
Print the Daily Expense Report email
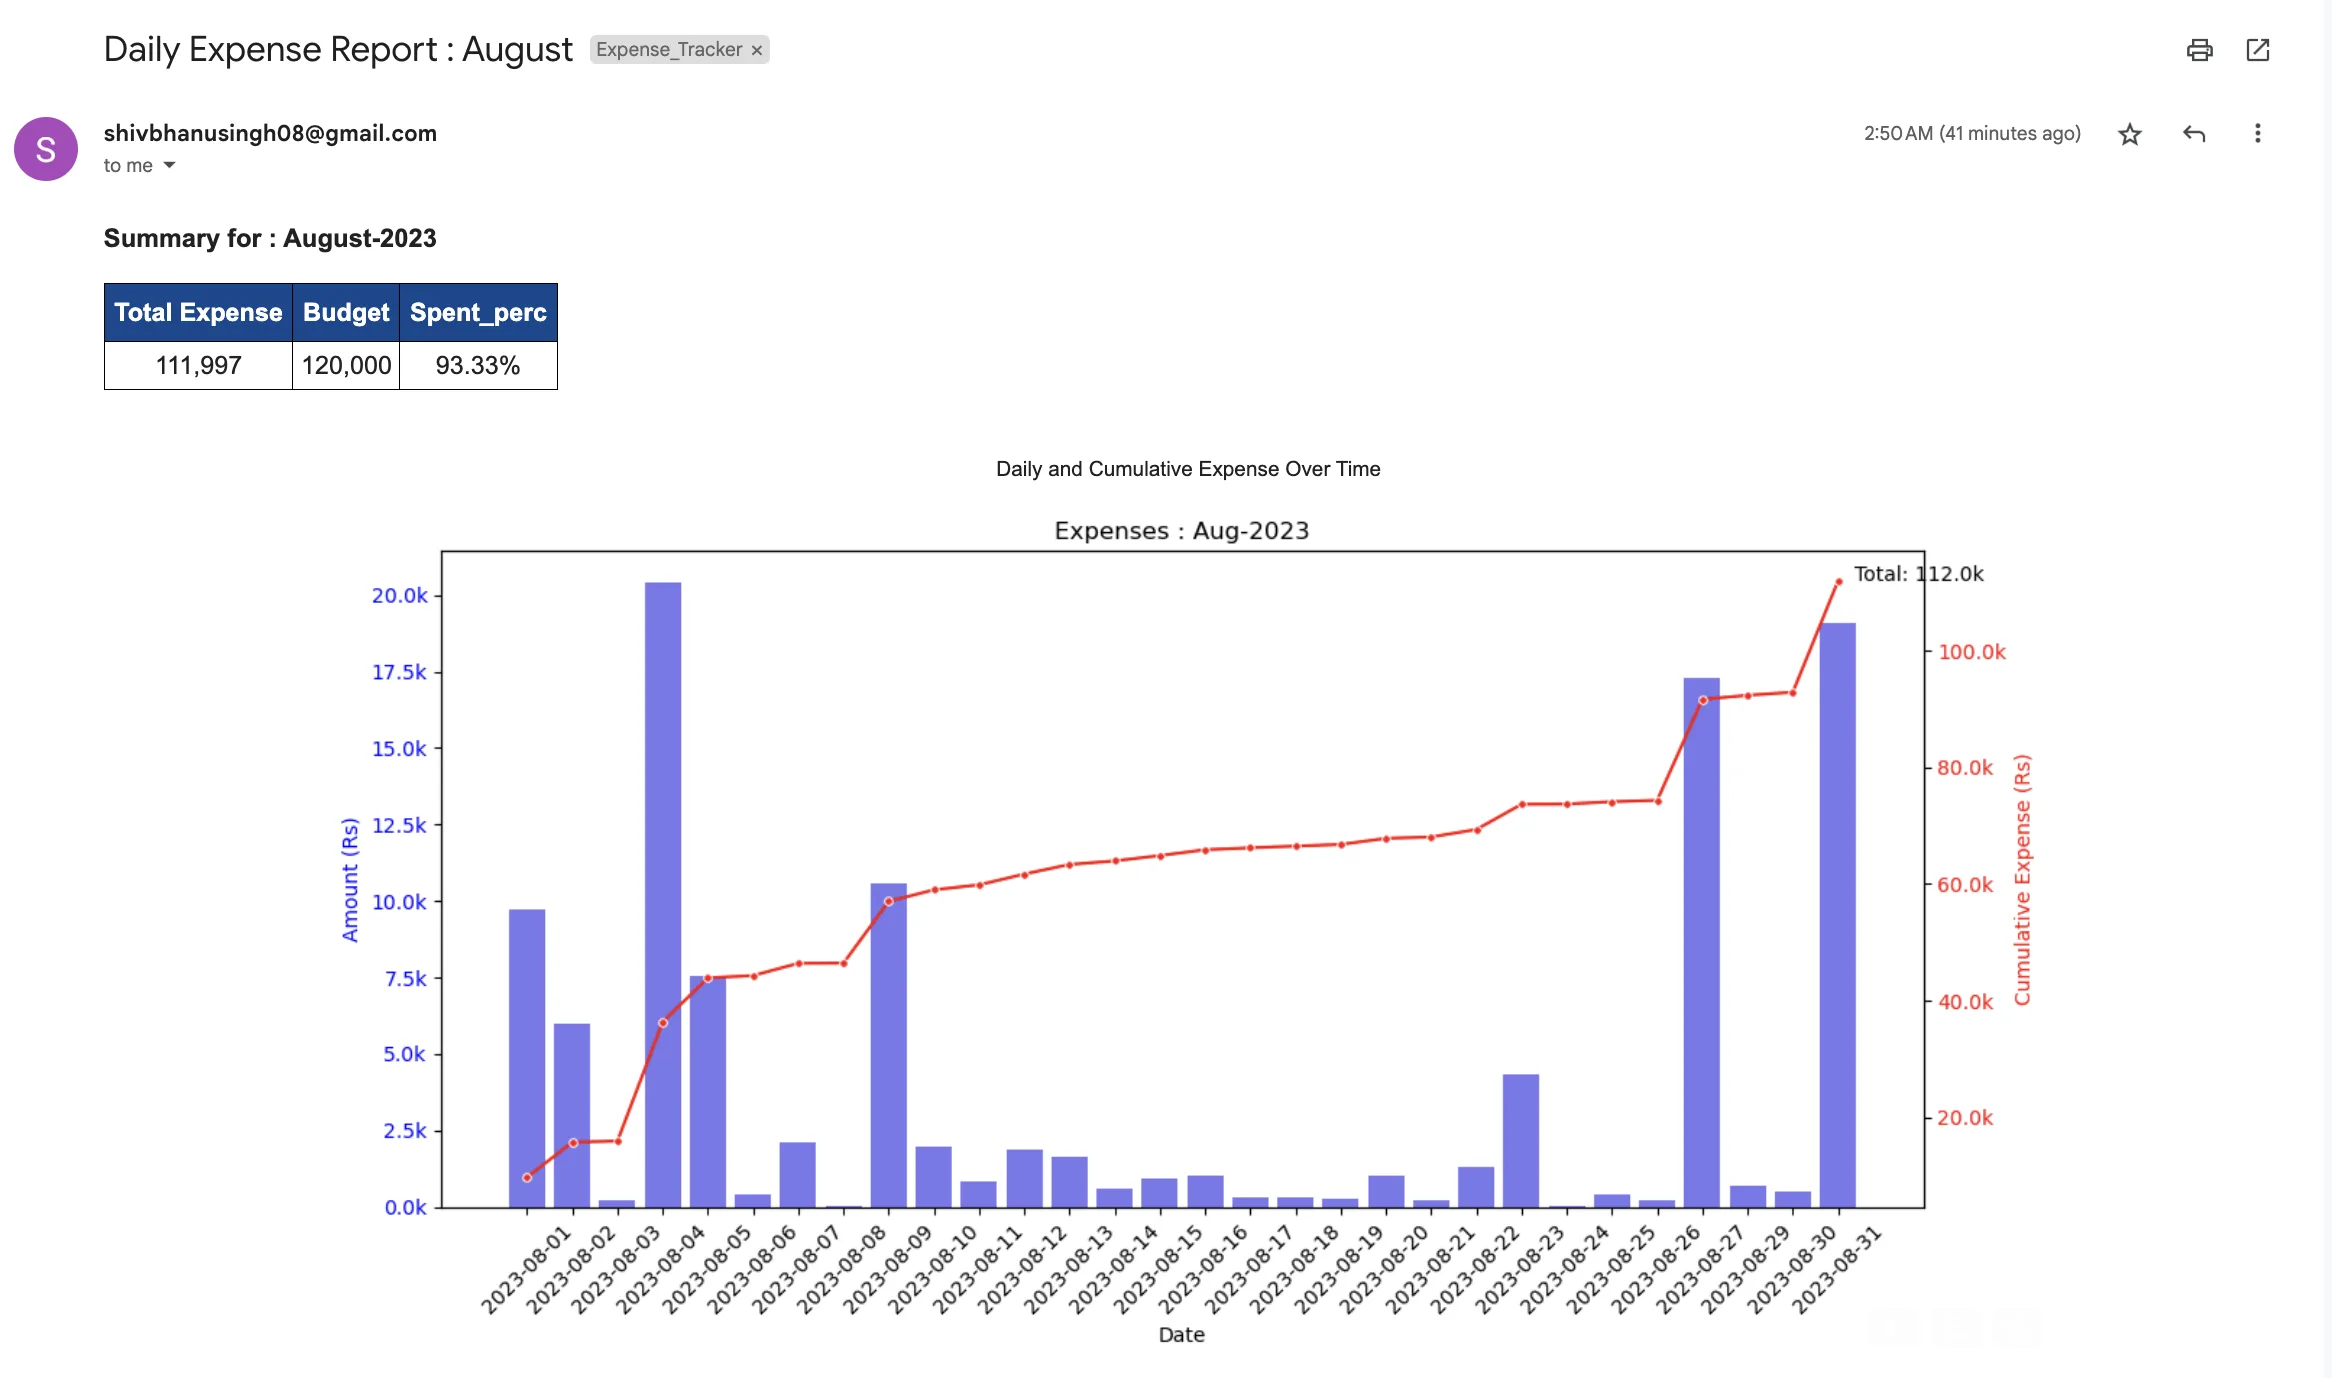point(2200,49)
